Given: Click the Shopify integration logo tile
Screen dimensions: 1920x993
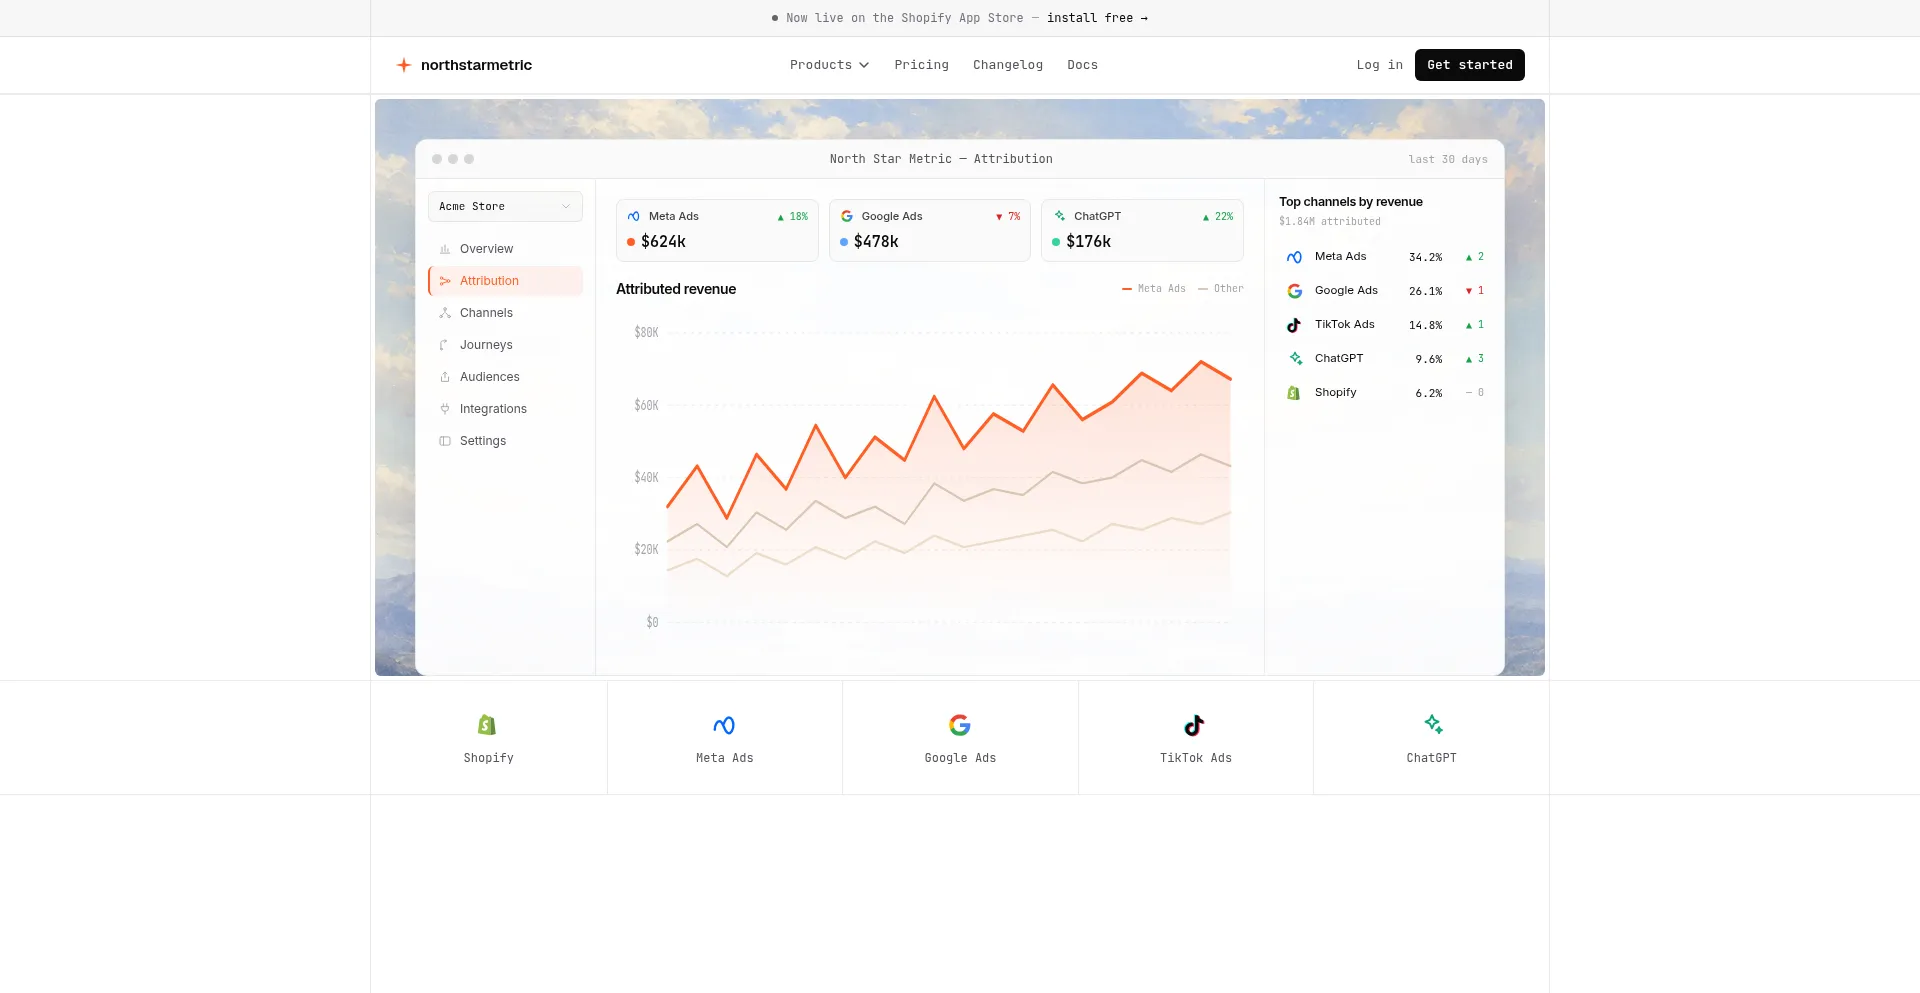Looking at the screenshot, I should [488, 738].
